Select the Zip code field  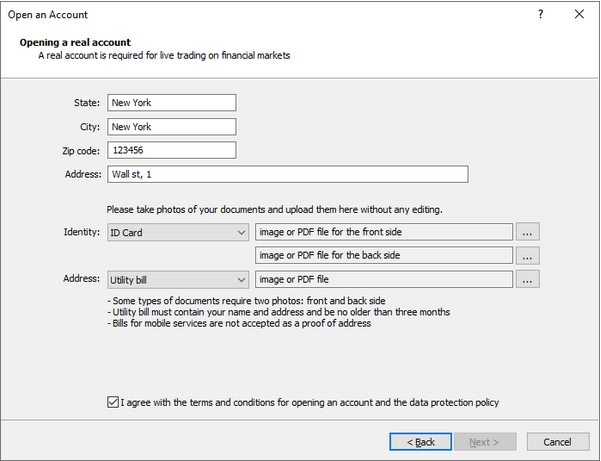pyautogui.click(x=171, y=150)
